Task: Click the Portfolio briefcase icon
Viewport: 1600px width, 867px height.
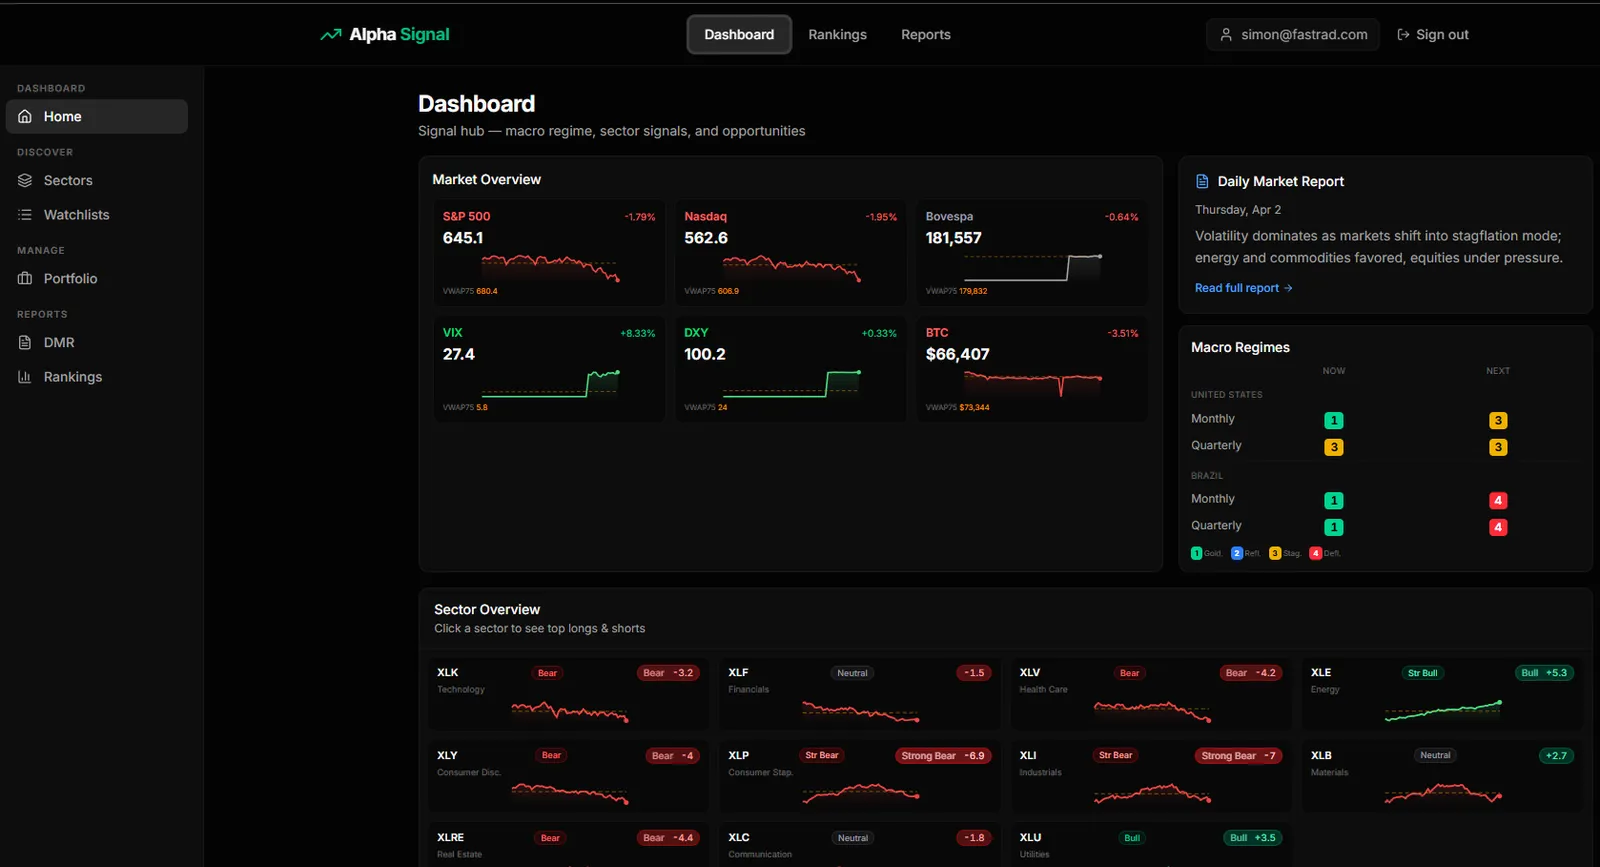Action: (x=25, y=278)
